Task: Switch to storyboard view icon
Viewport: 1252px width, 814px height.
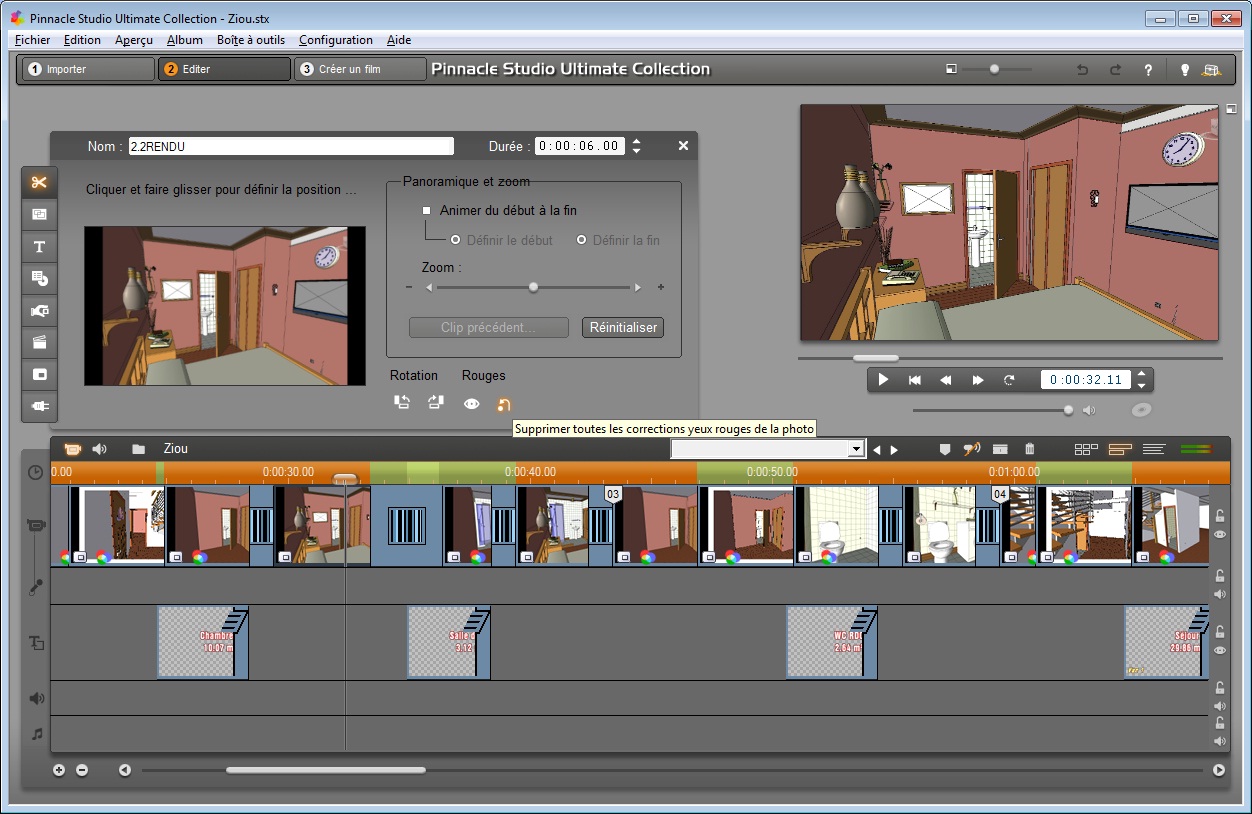Action: (1086, 450)
